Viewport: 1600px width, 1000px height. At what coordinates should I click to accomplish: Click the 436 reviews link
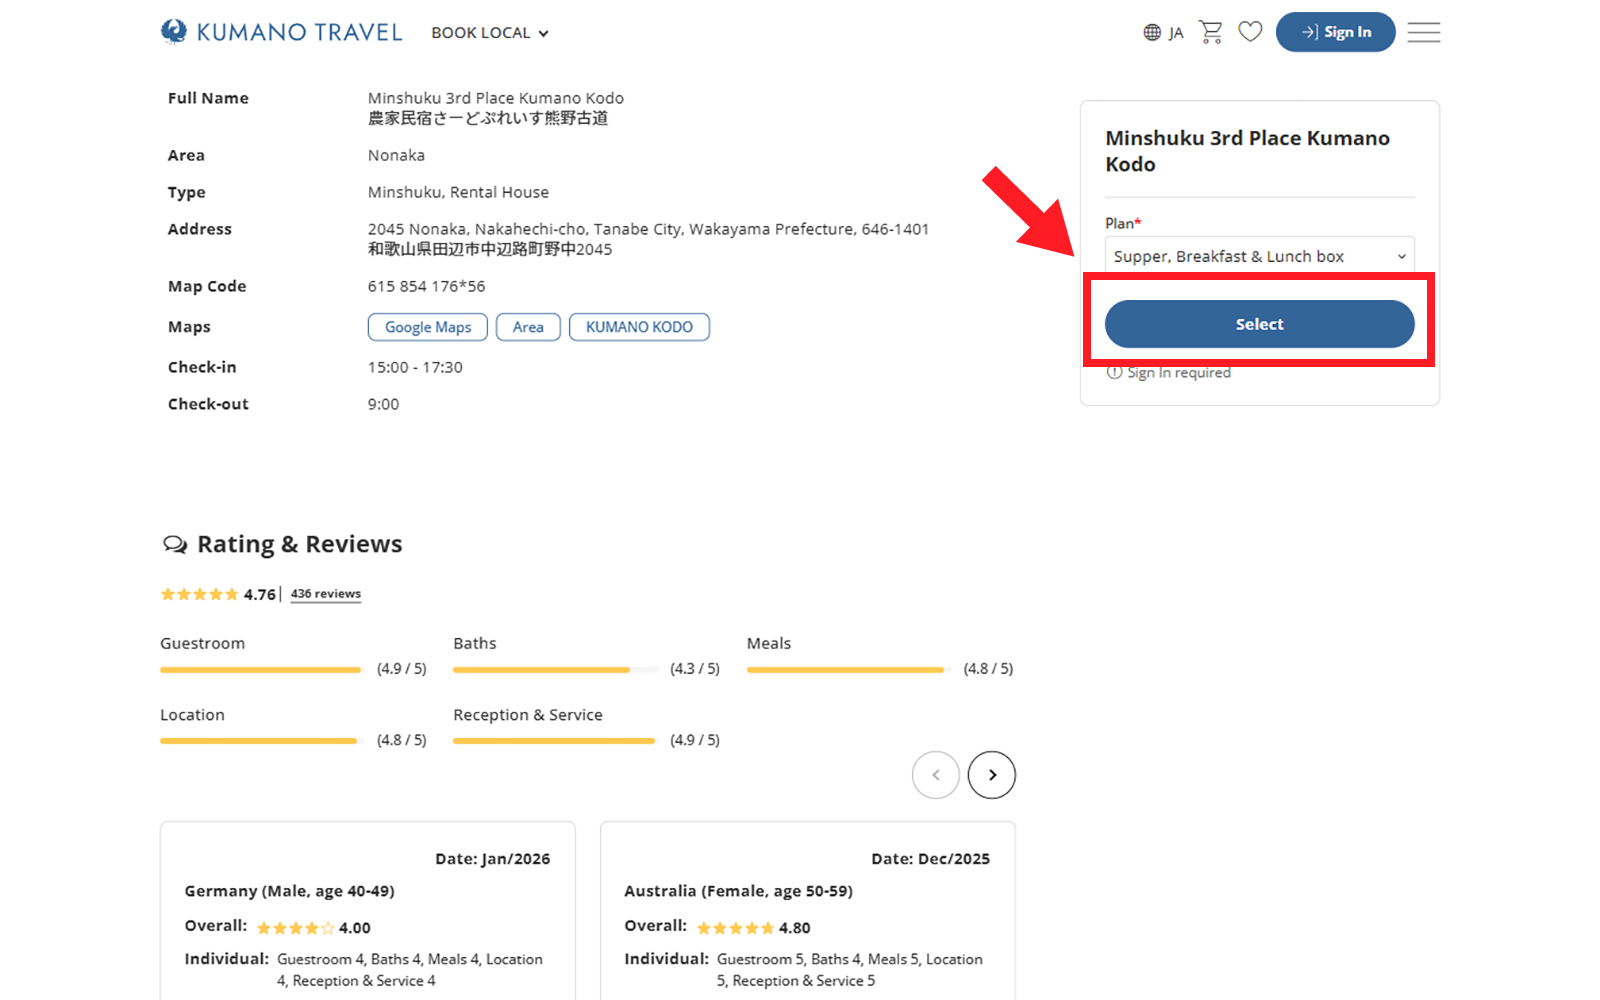(x=326, y=594)
